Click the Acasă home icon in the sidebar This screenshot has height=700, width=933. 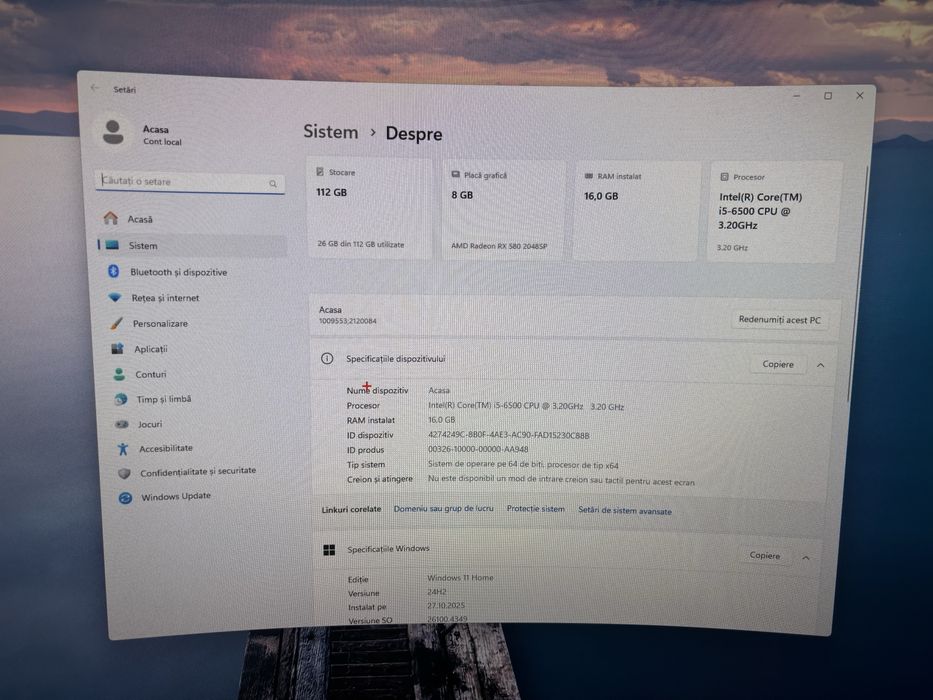coord(111,218)
